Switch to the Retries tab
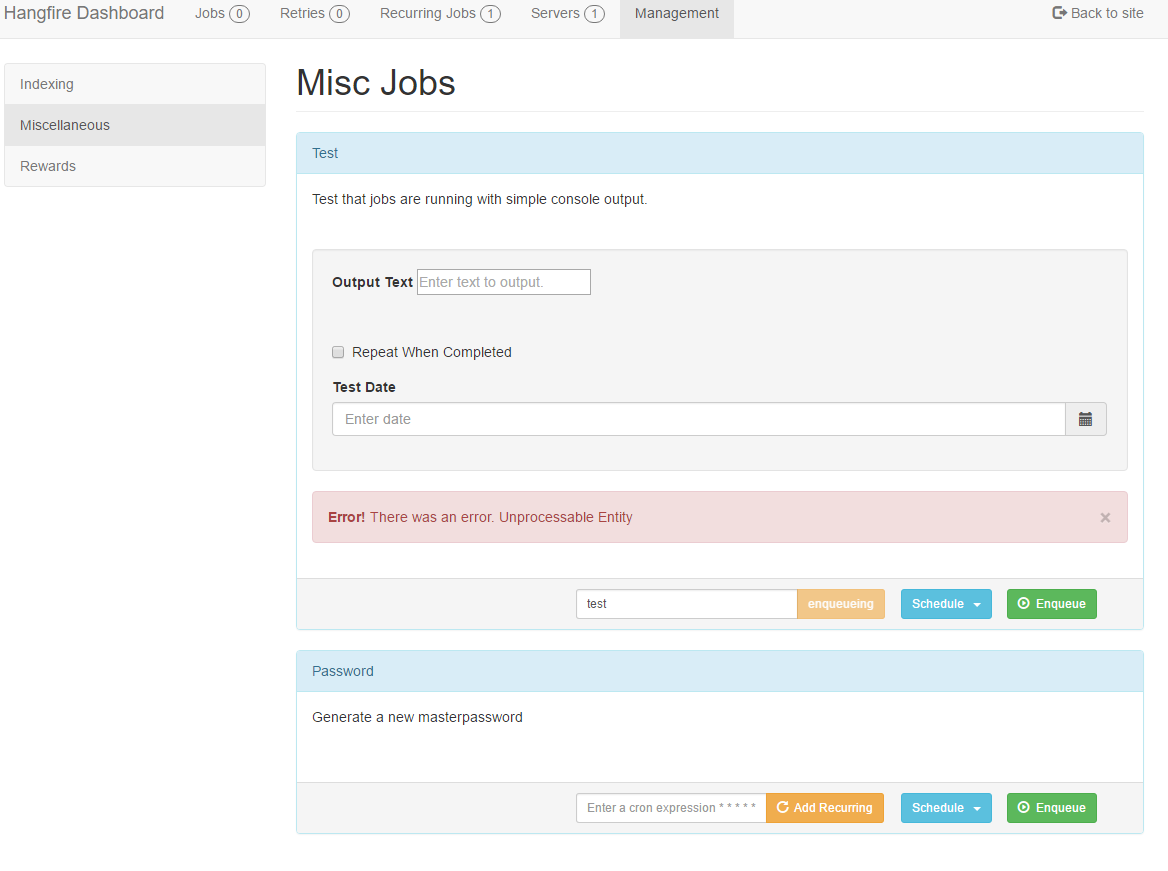The width and height of the screenshot is (1168, 871). (x=314, y=13)
